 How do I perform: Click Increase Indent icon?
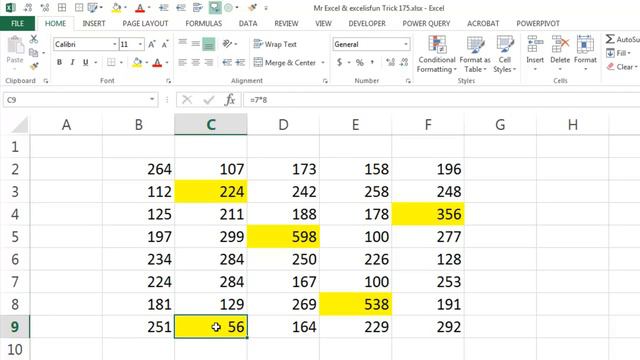click(240, 62)
